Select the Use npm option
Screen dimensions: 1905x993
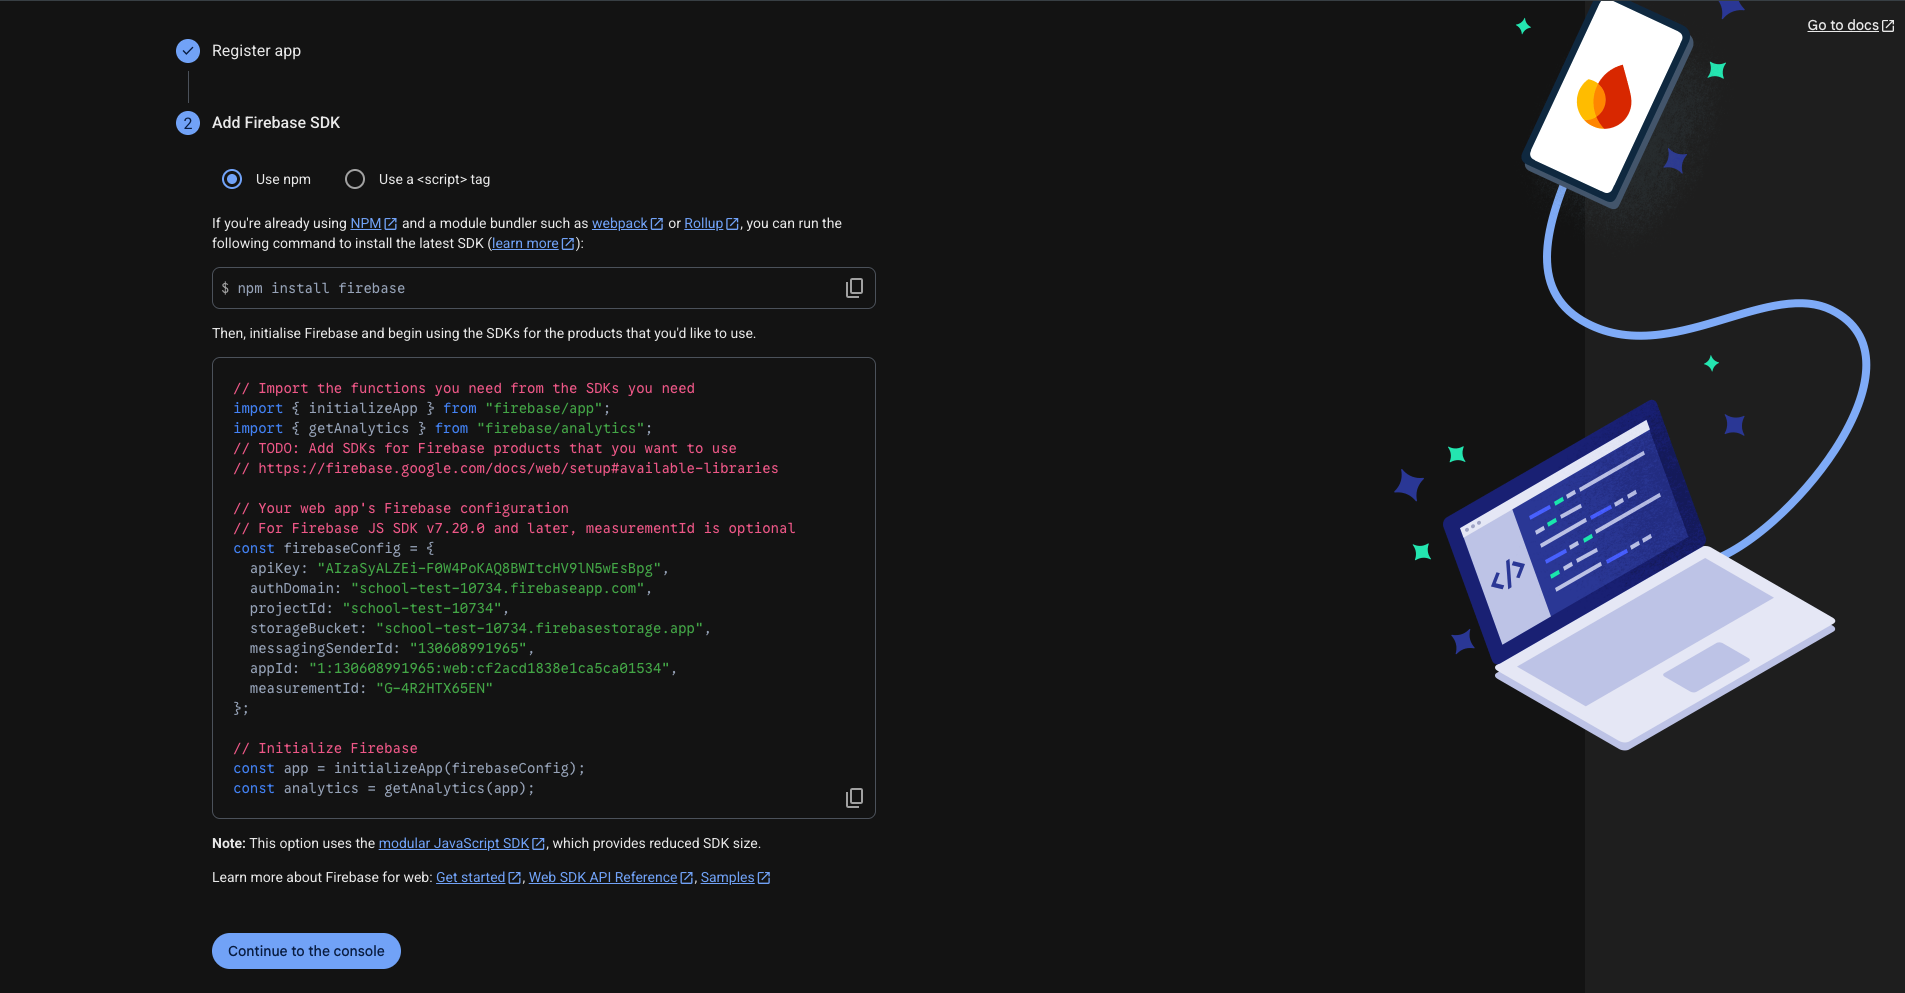click(232, 179)
